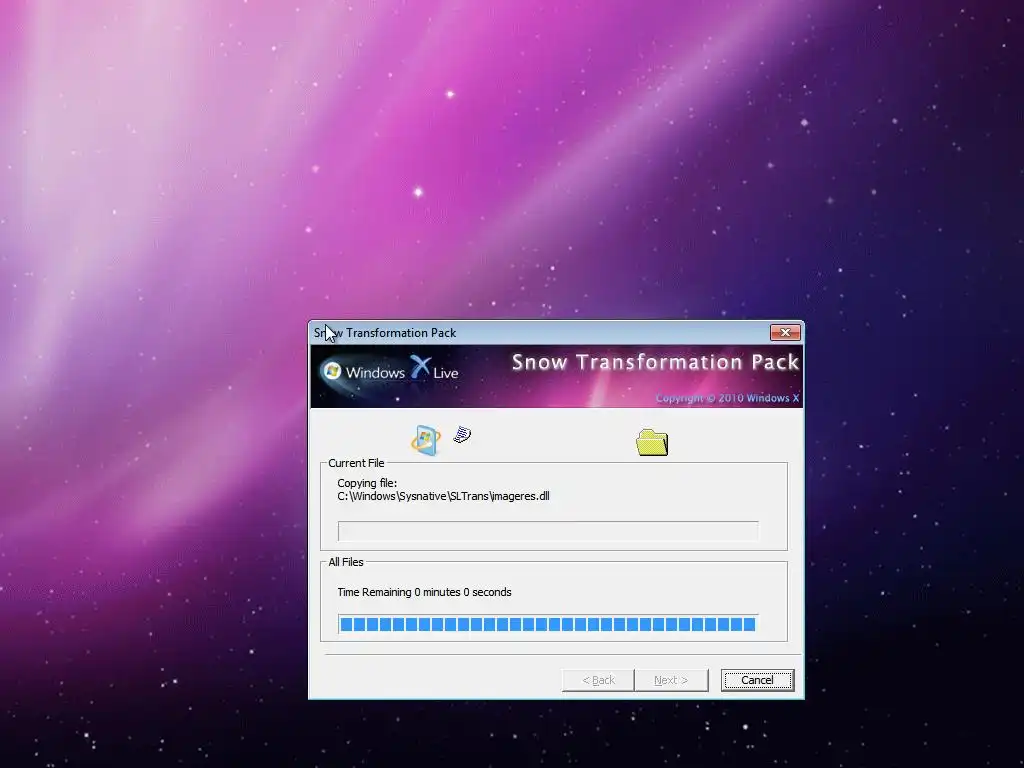Click the disabled Back button
This screenshot has height=768, width=1024.
click(598, 680)
